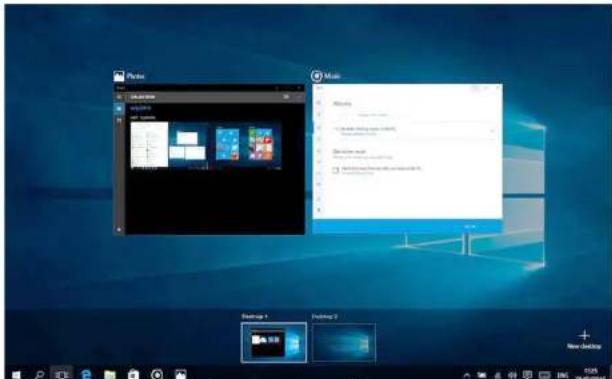The height and width of the screenshot is (379, 612).
Task: Click the Photos app icon in window title
Action: 119,76
